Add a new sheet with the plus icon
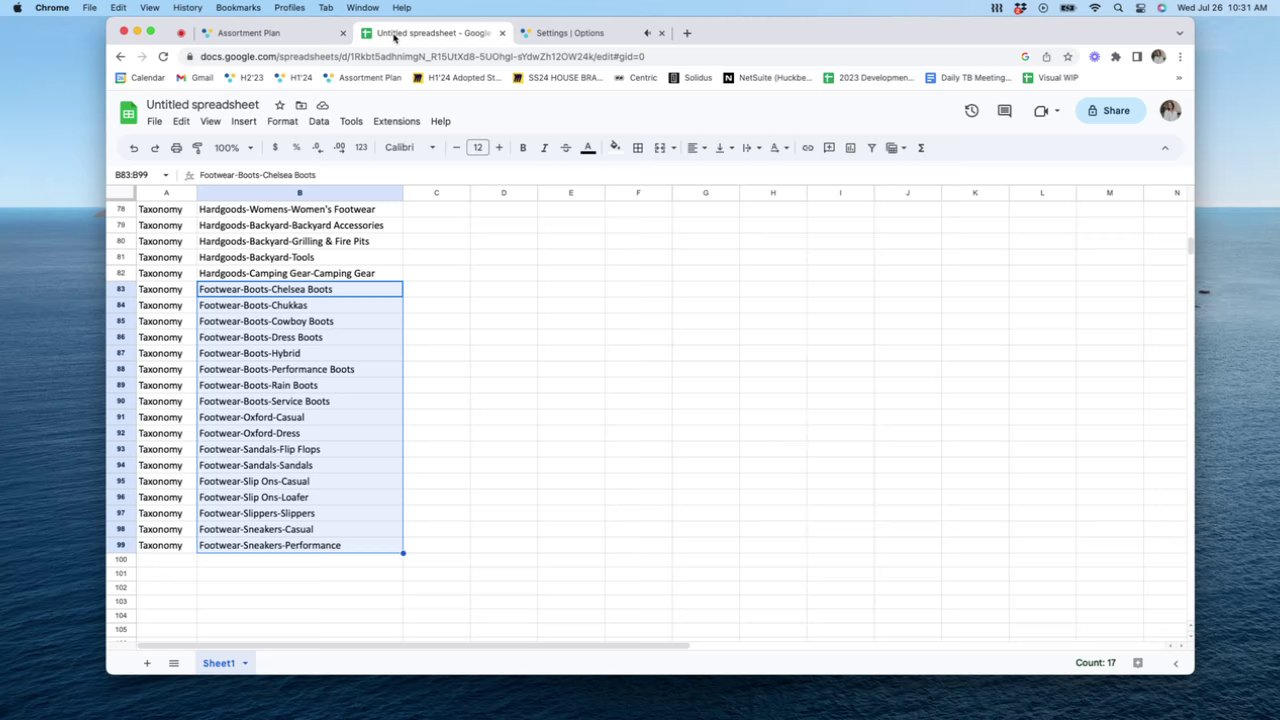This screenshot has height=720, width=1280. pyautogui.click(x=147, y=663)
